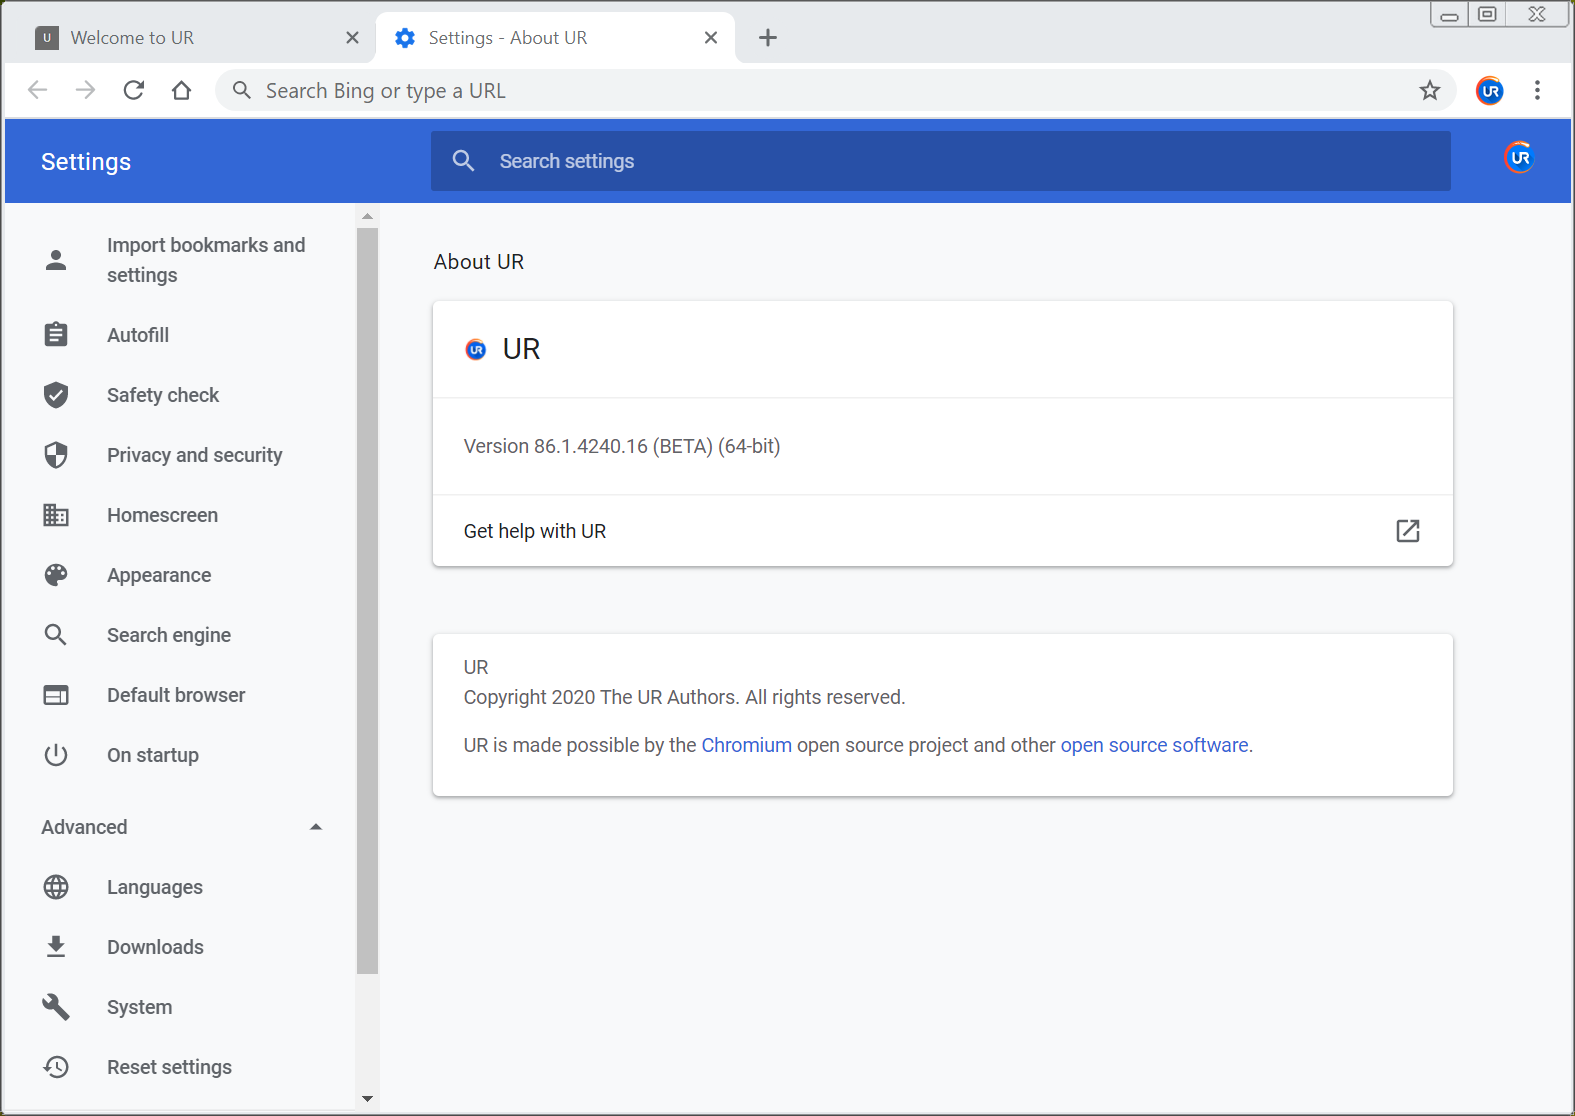Open a new tab with plus button
The height and width of the screenshot is (1116, 1575).
(768, 38)
